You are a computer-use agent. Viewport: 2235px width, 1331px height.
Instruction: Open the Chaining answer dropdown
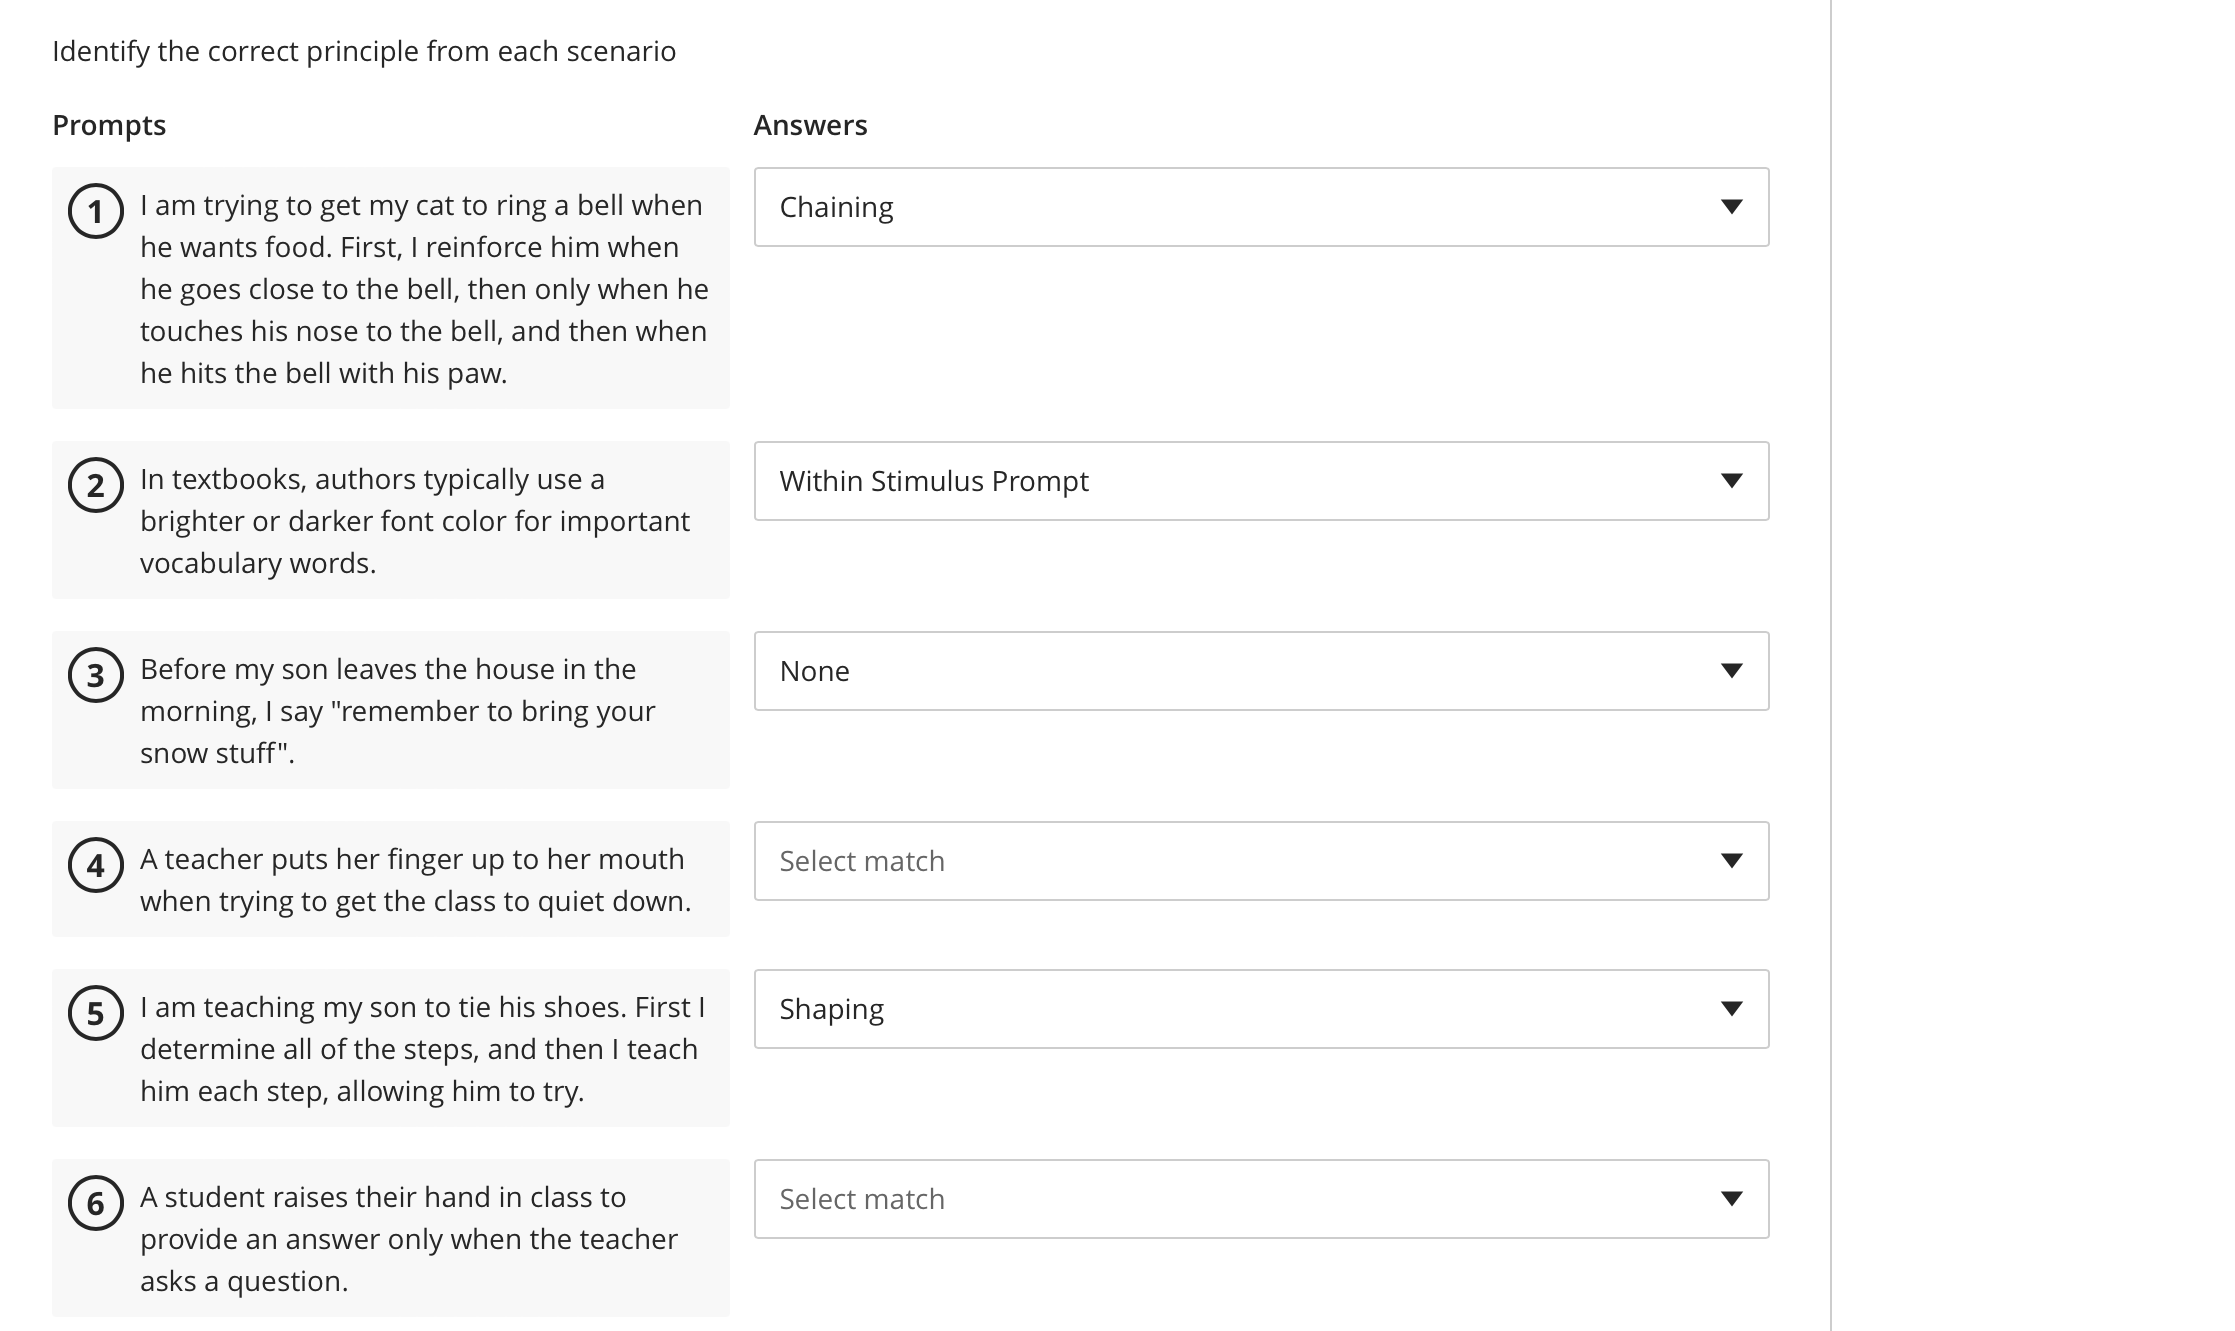[1260, 207]
